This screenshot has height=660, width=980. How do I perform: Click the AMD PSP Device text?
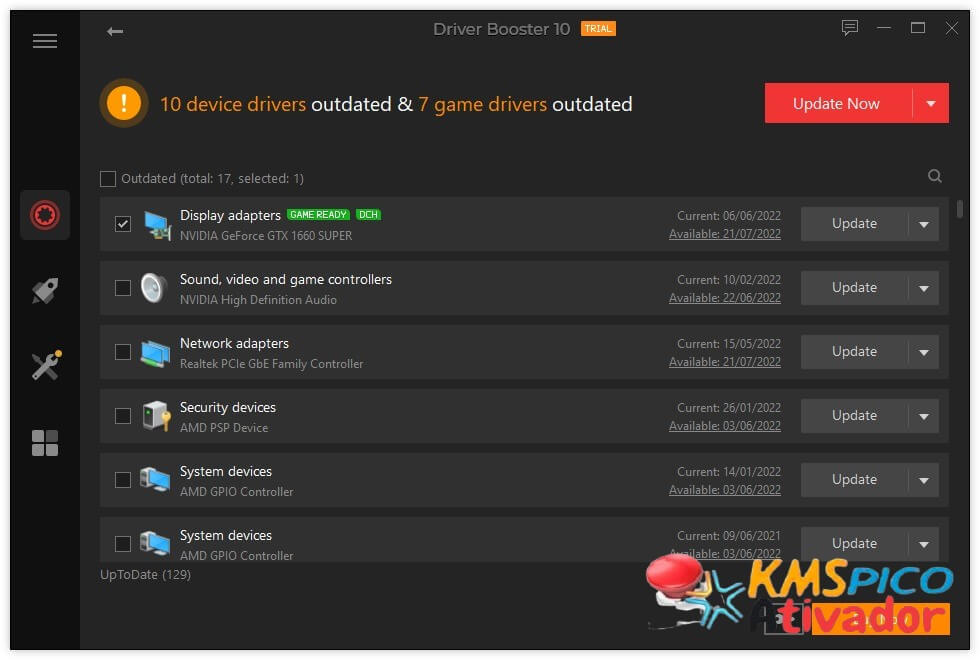click(x=224, y=428)
